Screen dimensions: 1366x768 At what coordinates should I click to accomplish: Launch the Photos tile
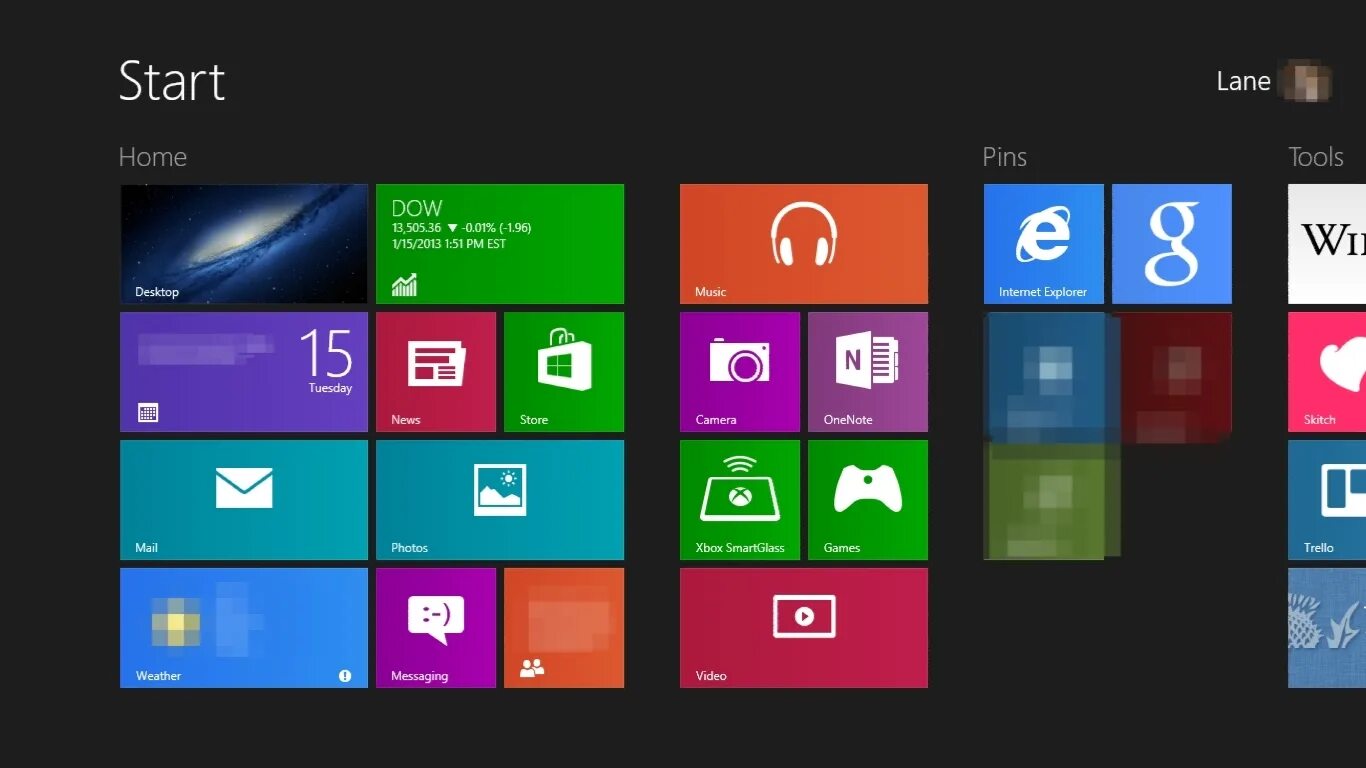click(500, 500)
